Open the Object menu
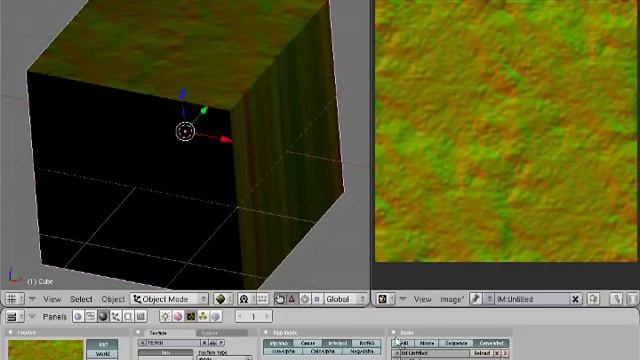 pyautogui.click(x=113, y=299)
